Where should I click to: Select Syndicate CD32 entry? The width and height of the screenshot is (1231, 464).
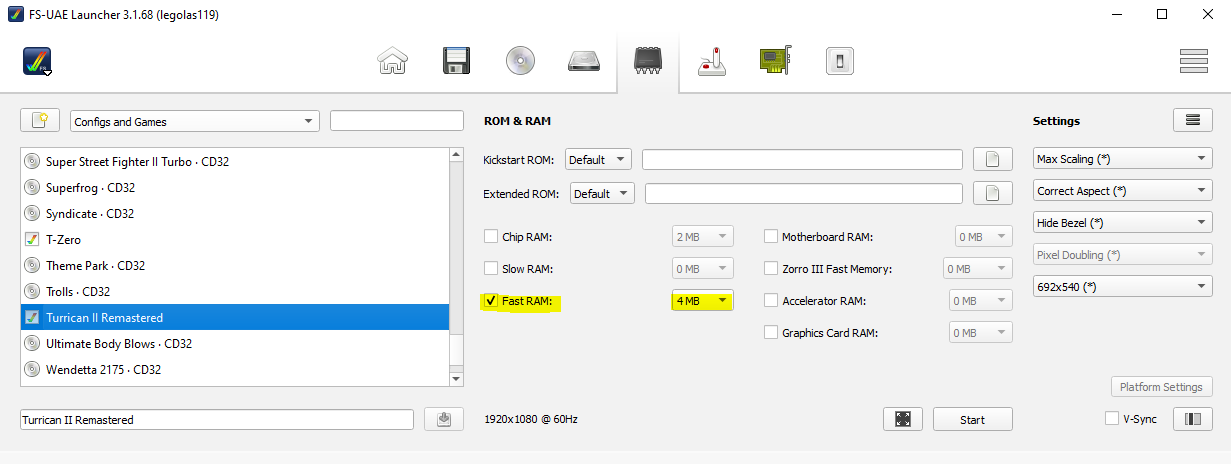pos(235,213)
